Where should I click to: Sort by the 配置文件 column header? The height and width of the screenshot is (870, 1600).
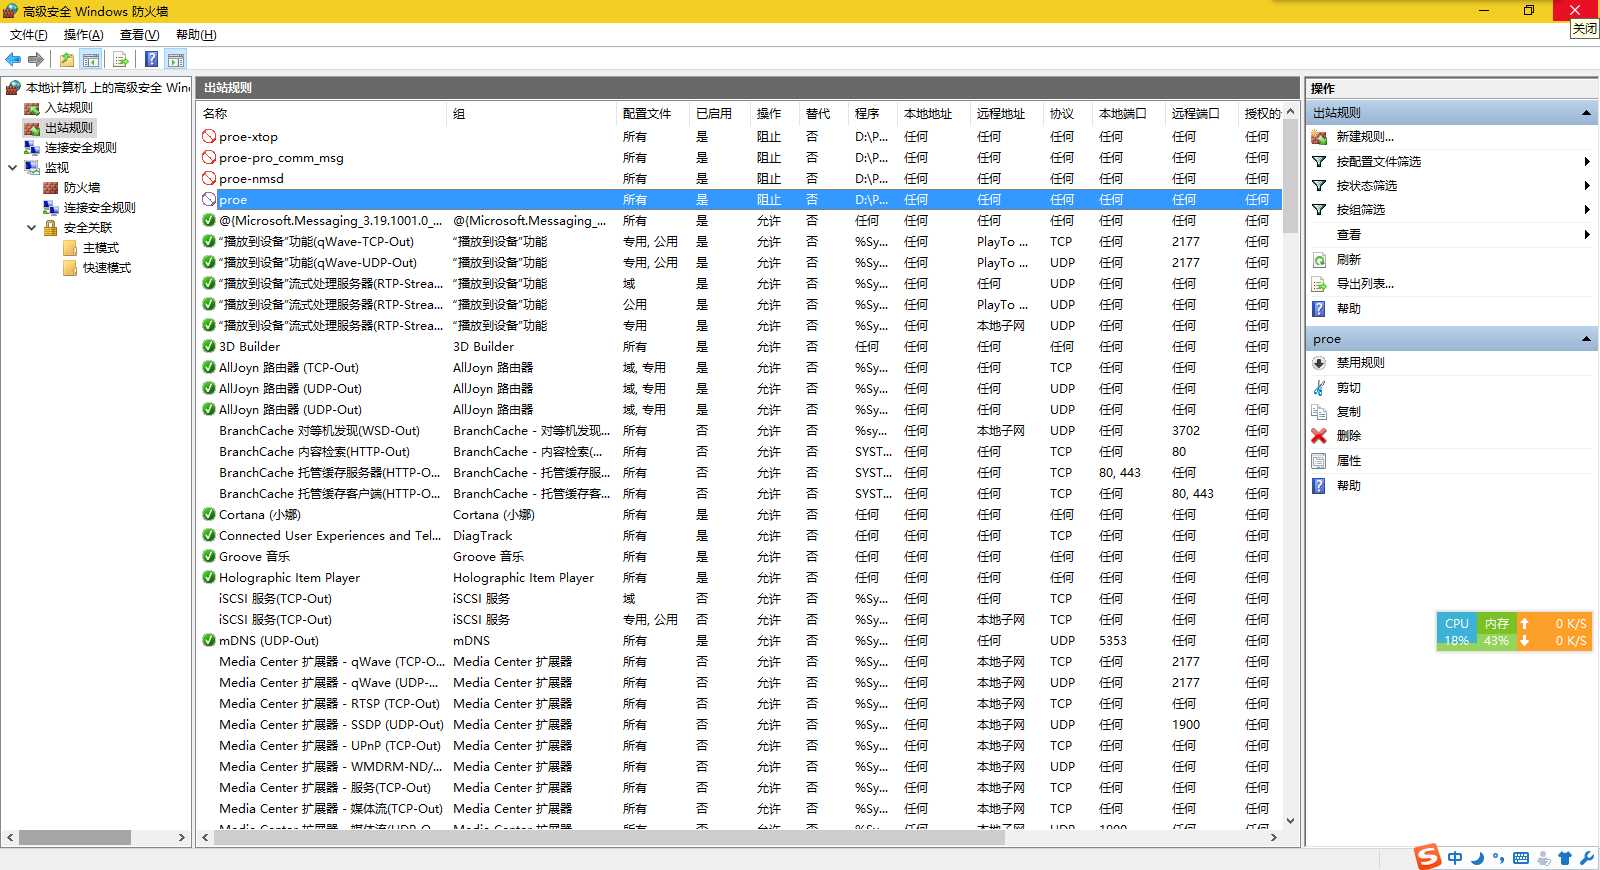pos(654,114)
